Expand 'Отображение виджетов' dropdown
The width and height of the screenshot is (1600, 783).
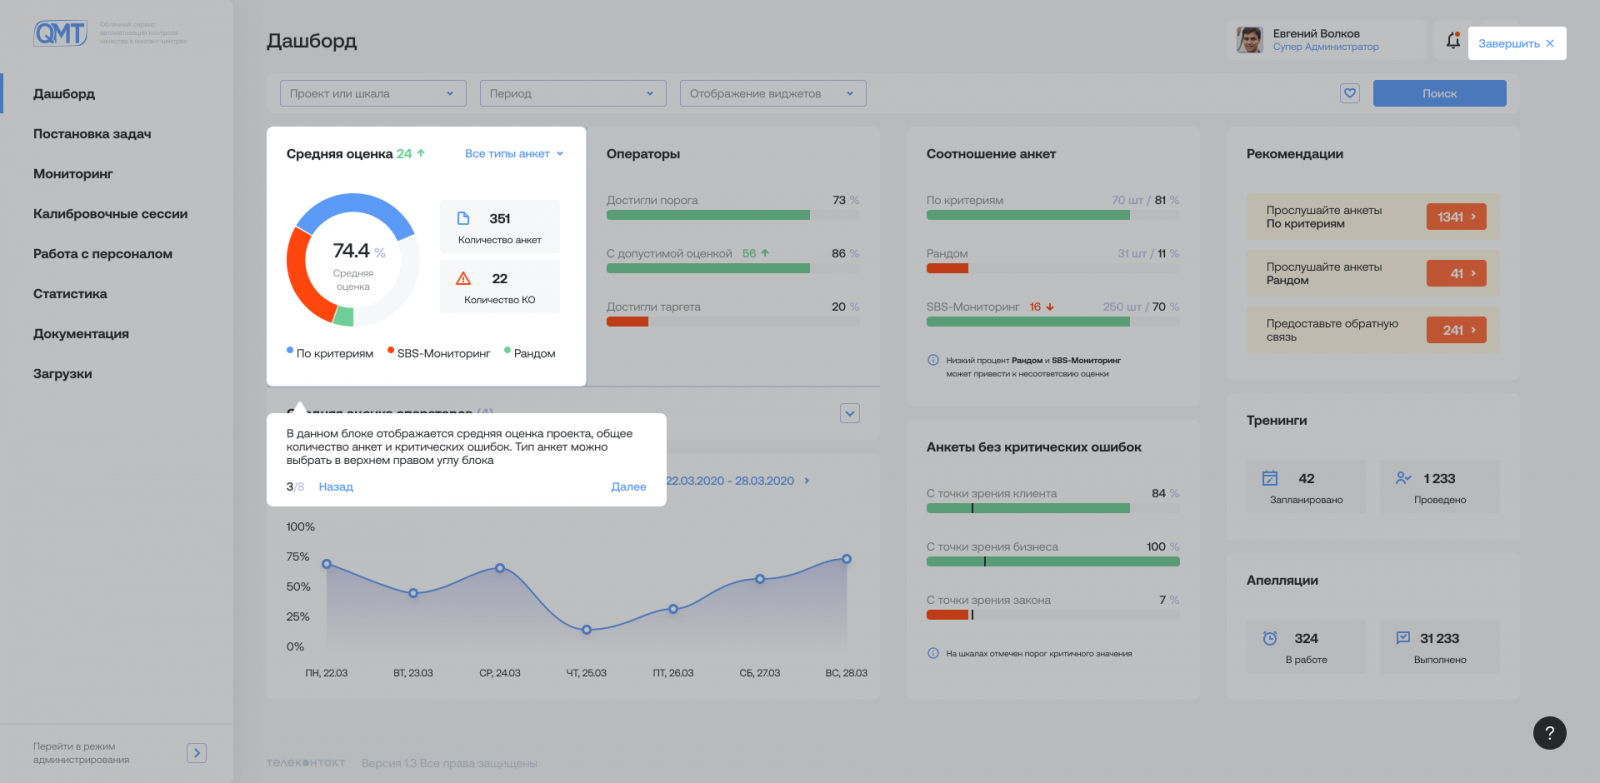[x=772, y=94]
